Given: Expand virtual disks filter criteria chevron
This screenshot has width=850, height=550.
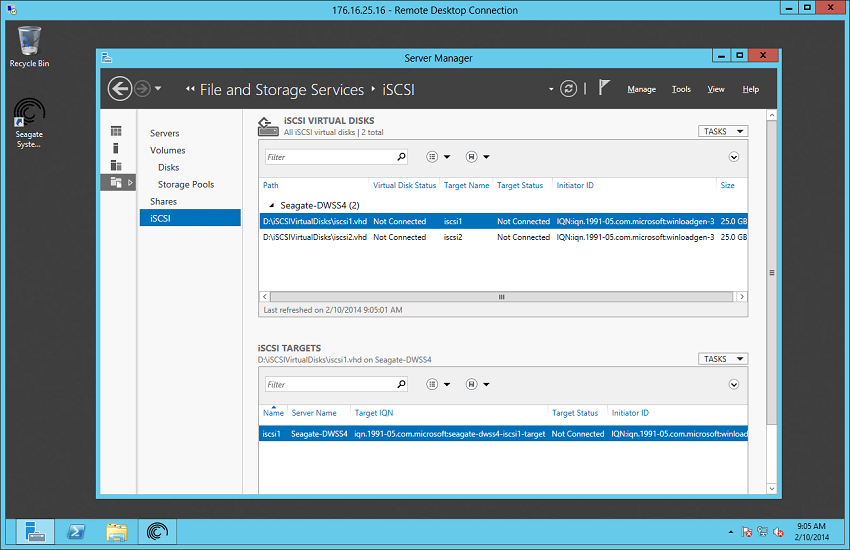Looking at the screenshot, I should [x=733, y=157].
